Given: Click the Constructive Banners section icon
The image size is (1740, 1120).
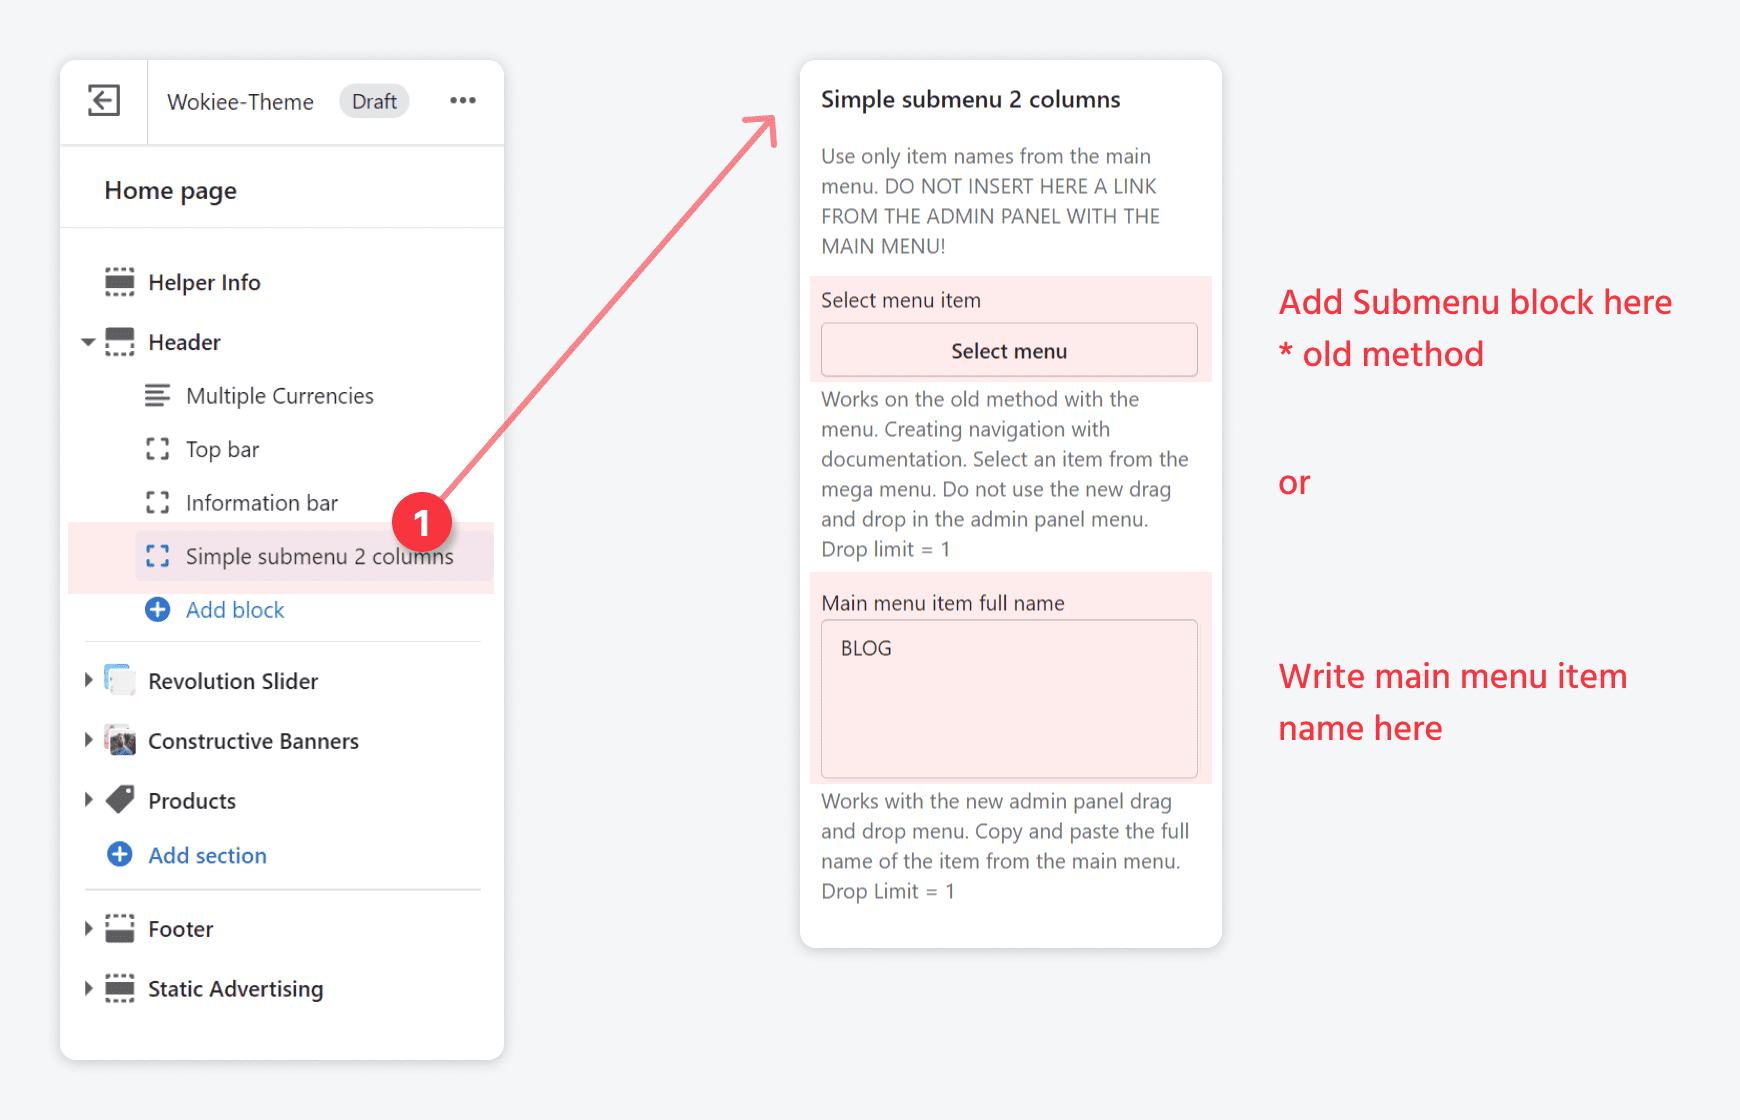Looking at the screenshot, I should (121, 740).
